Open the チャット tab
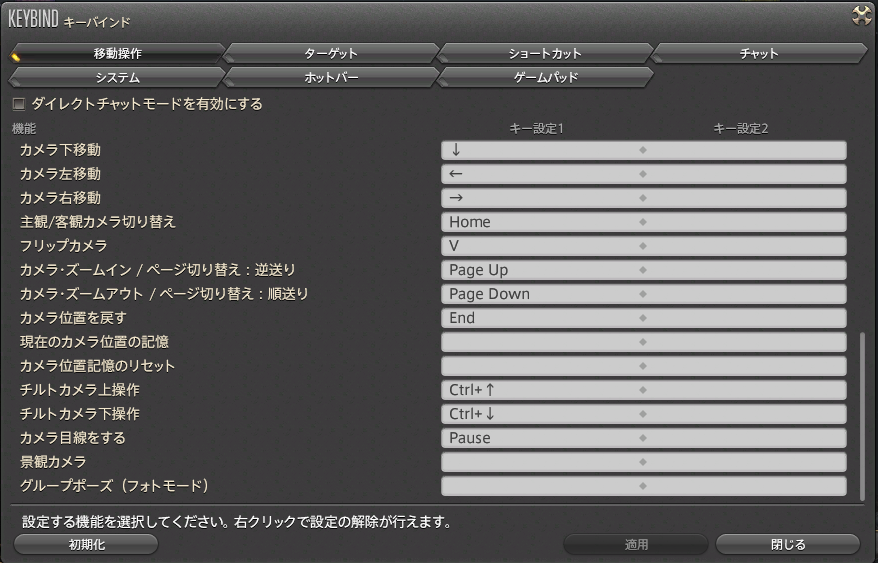The width and height of the screenshot is (878, 563). 759,53
